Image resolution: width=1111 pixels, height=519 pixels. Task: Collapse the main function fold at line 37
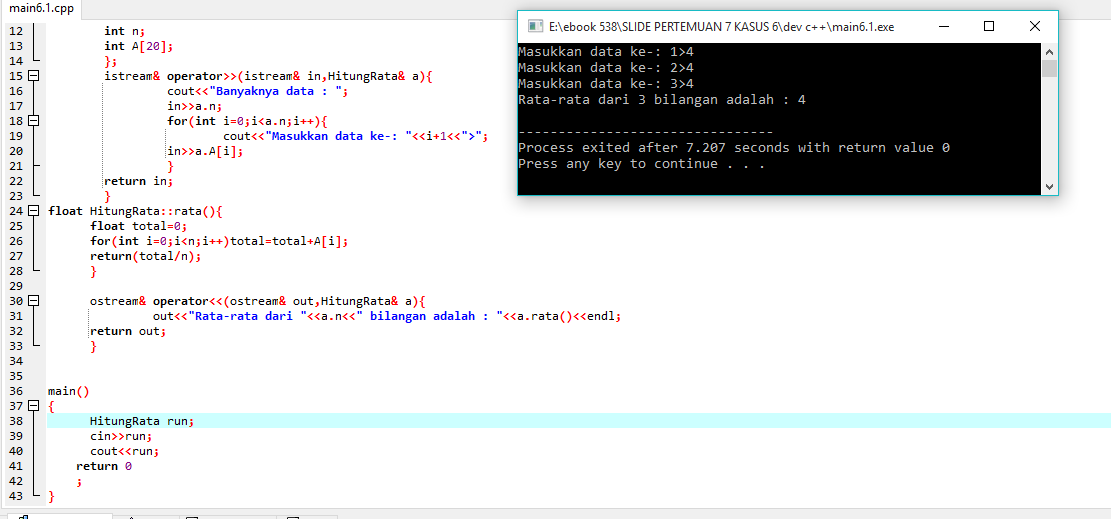pos(33,406)
